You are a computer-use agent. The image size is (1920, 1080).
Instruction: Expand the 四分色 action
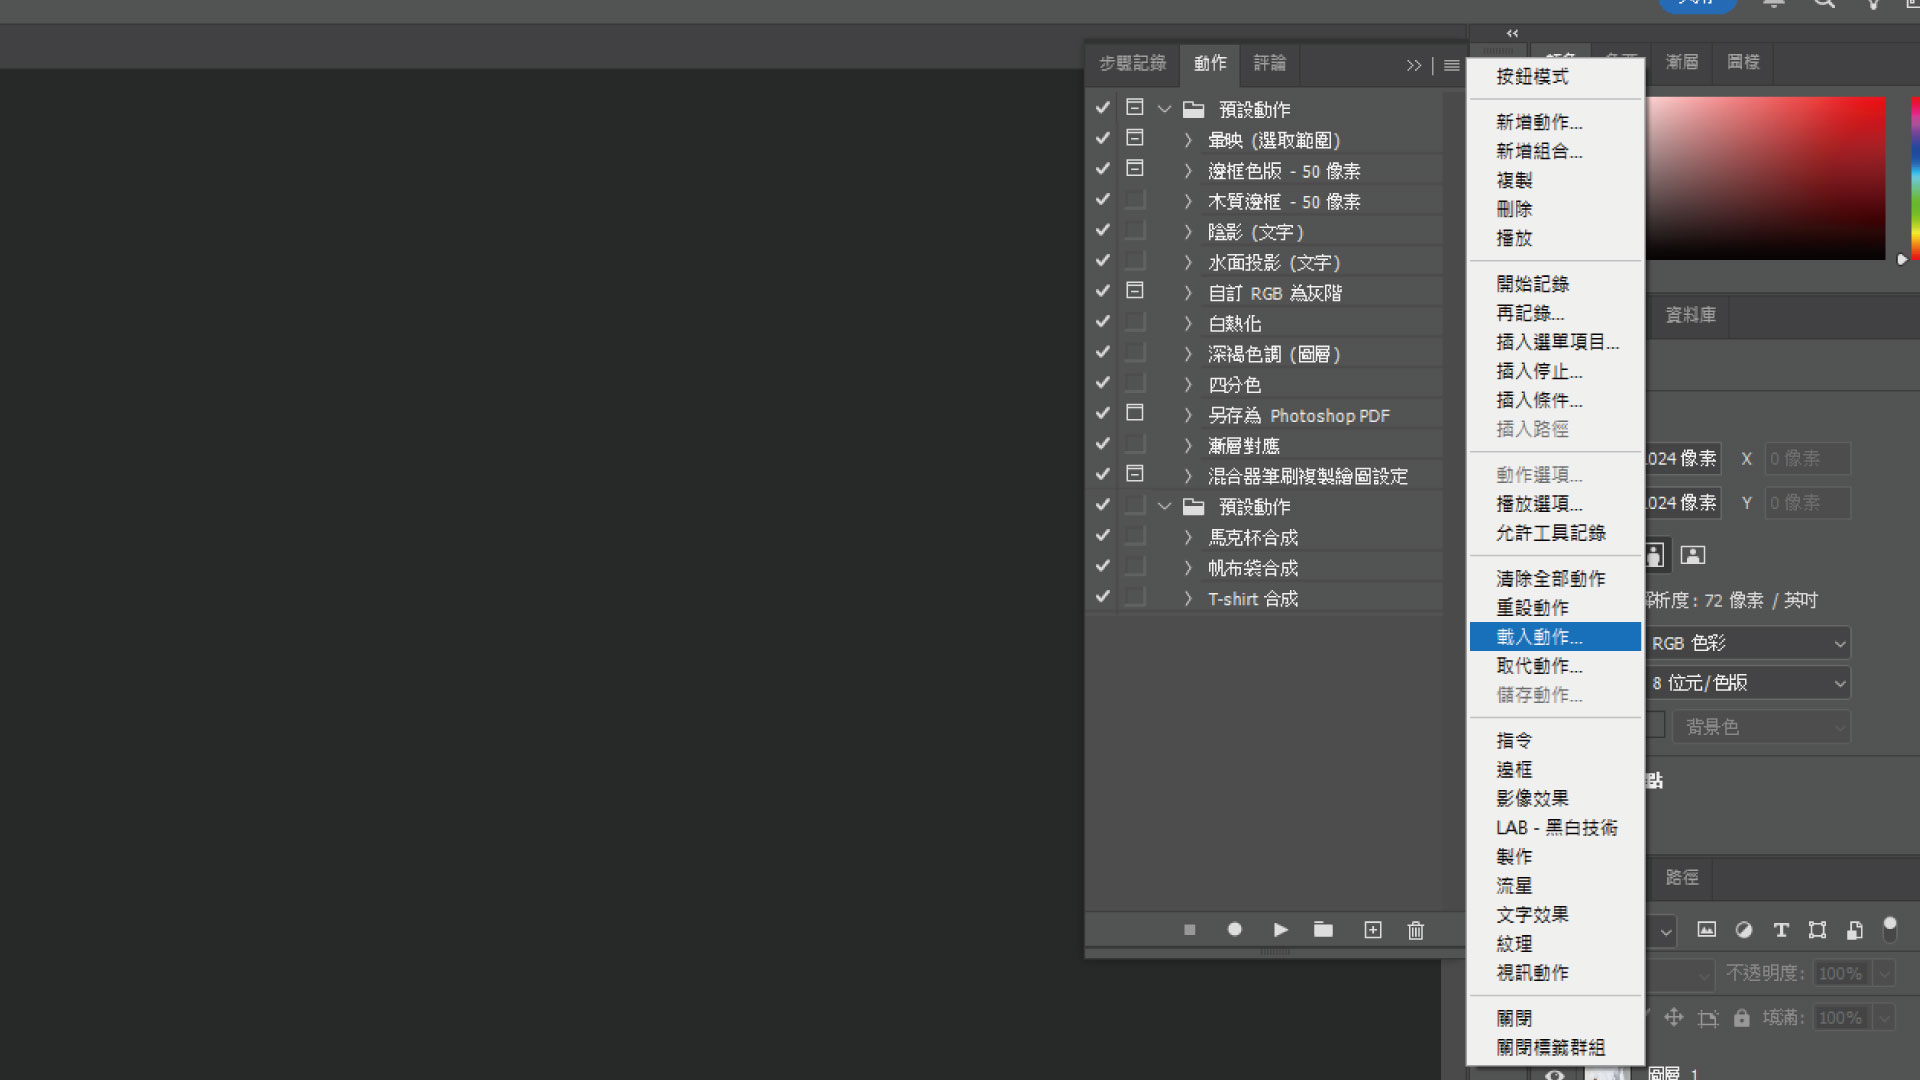click(1188, 384)
